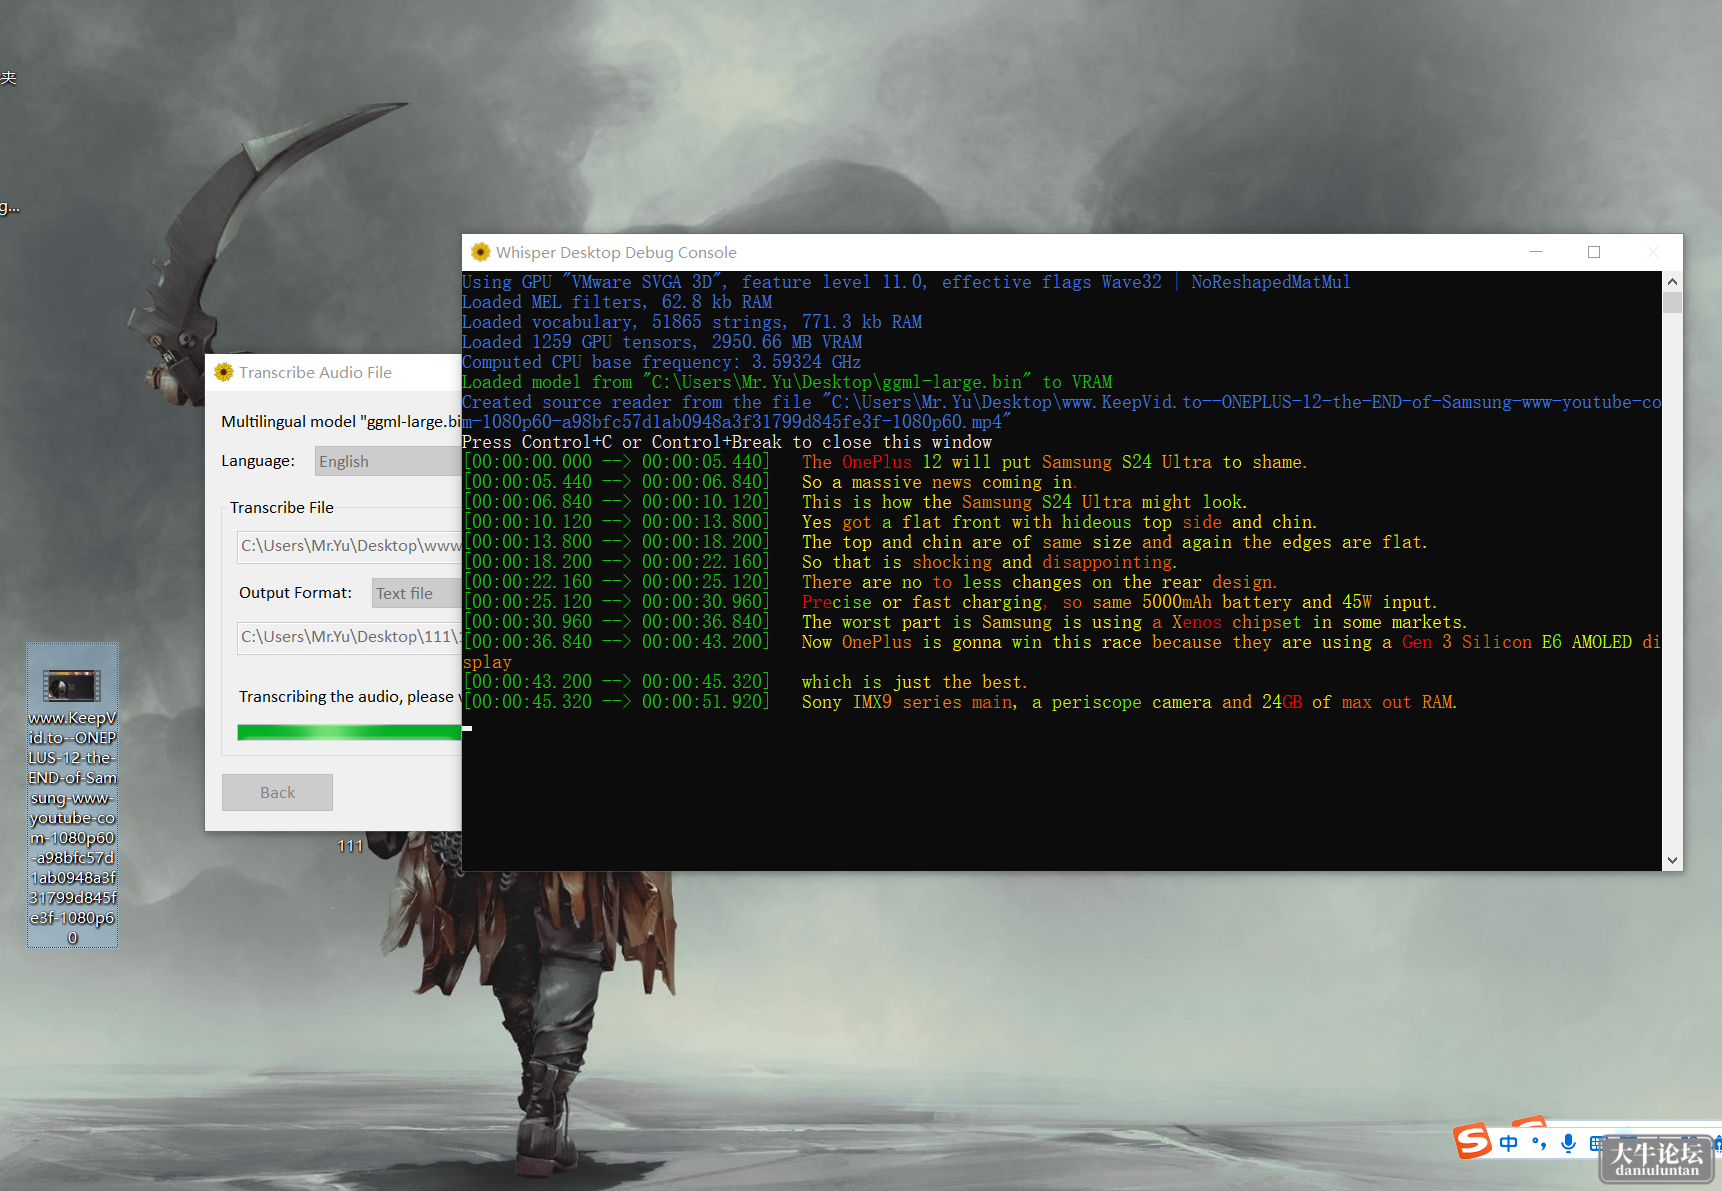Open Output Format dropdown showing Text file
Image resolution: width=1722 pixels, height=1191 pixels.
(417, 593)
